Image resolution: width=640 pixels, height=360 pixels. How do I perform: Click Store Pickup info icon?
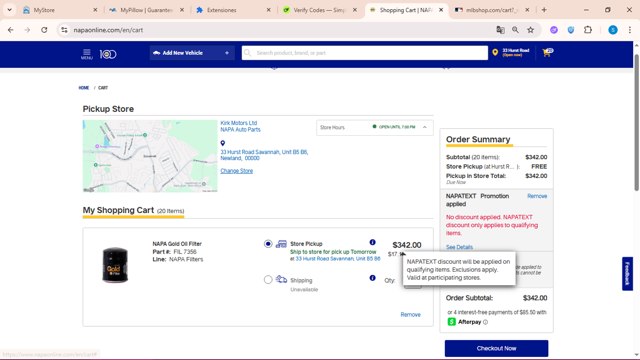(x=372, y=242)
